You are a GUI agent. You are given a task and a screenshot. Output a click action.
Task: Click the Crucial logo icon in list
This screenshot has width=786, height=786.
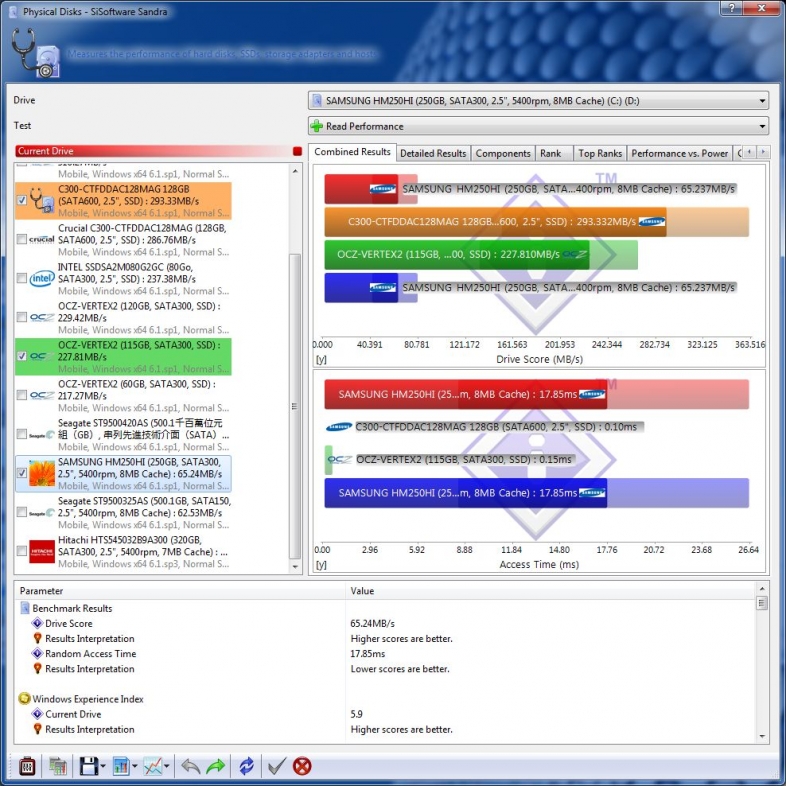click(x=42, y=240)
